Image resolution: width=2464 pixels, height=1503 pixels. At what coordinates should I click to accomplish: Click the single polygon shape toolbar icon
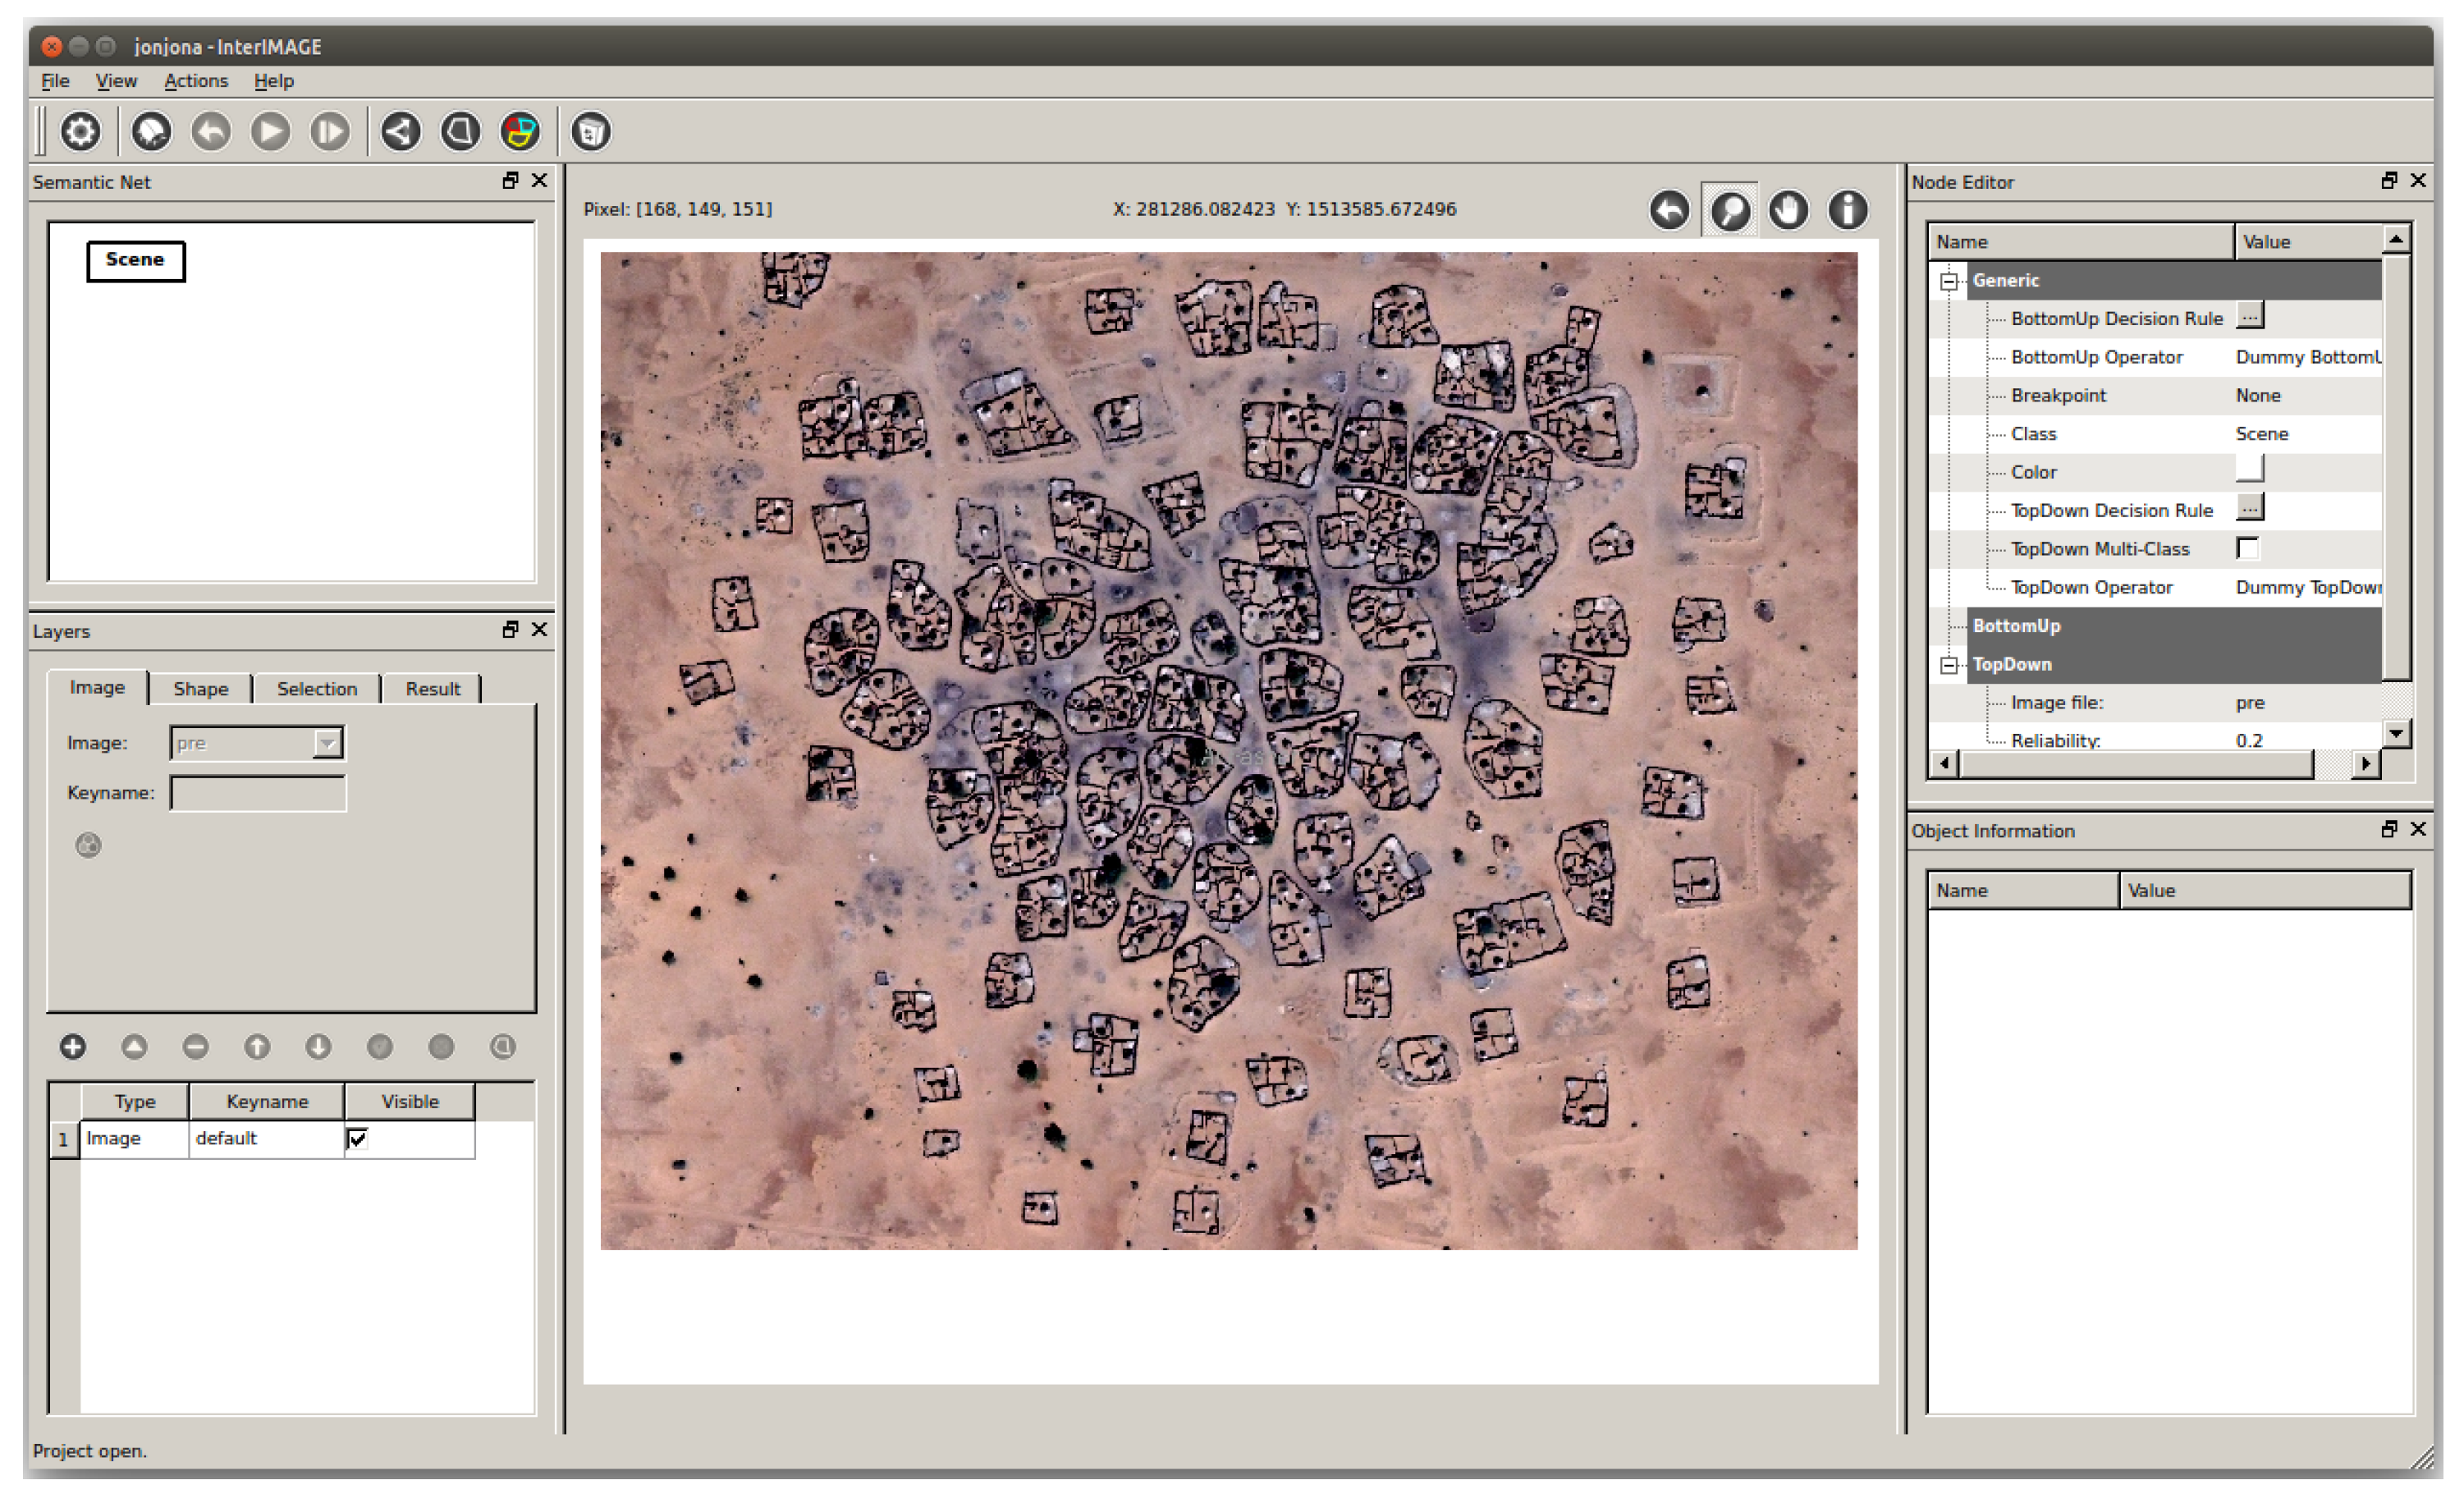point(460,131)
